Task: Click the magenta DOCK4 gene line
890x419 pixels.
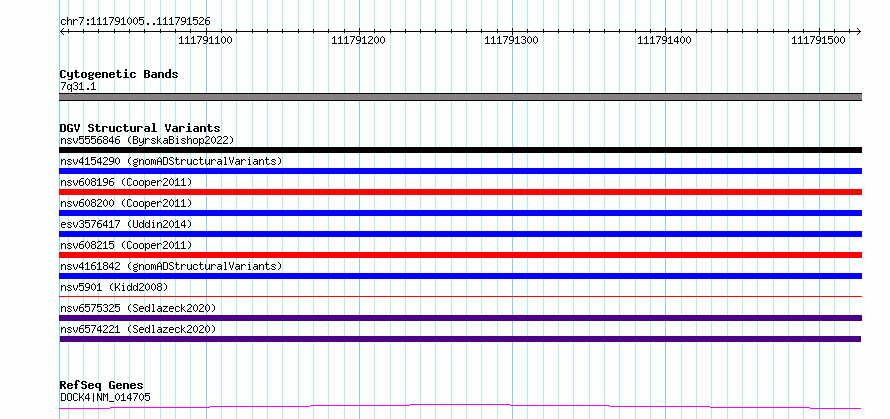Action: click(x=461, y=407)
